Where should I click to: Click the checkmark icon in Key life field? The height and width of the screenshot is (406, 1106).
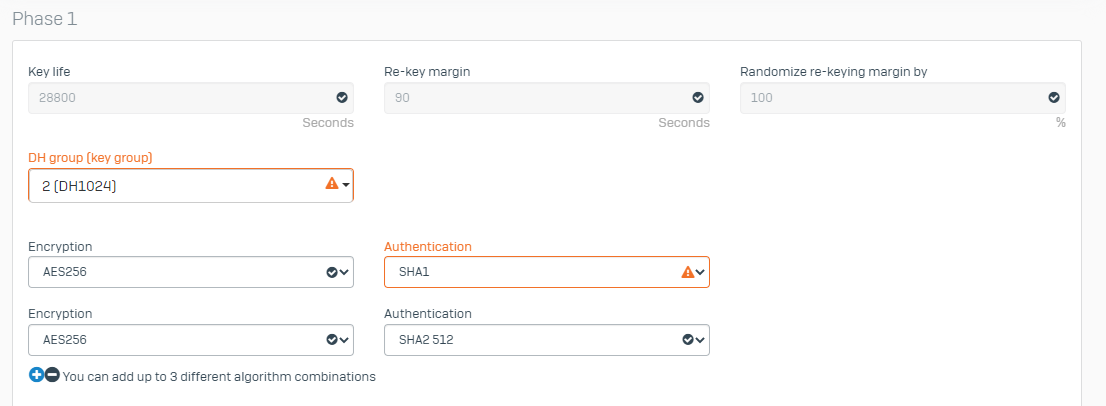point(342,97)
